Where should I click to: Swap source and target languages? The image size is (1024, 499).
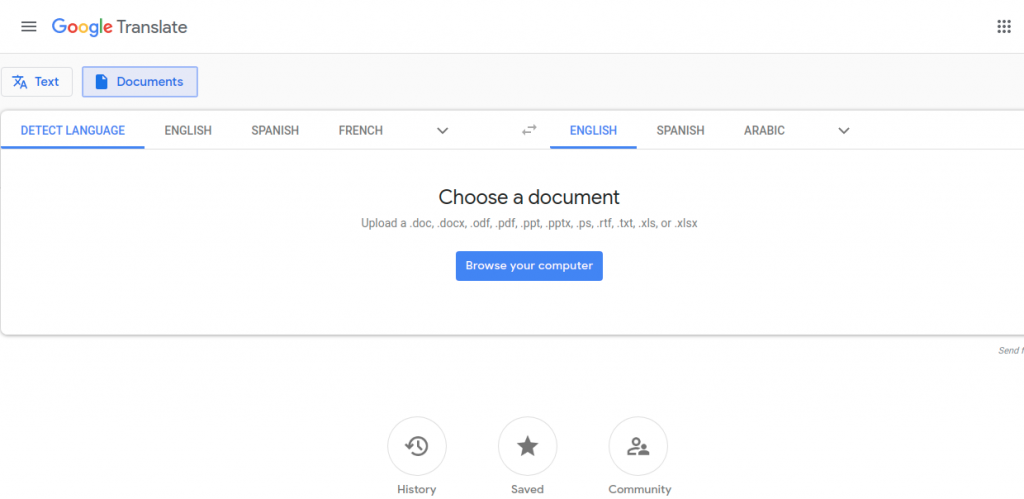[529, 130]
